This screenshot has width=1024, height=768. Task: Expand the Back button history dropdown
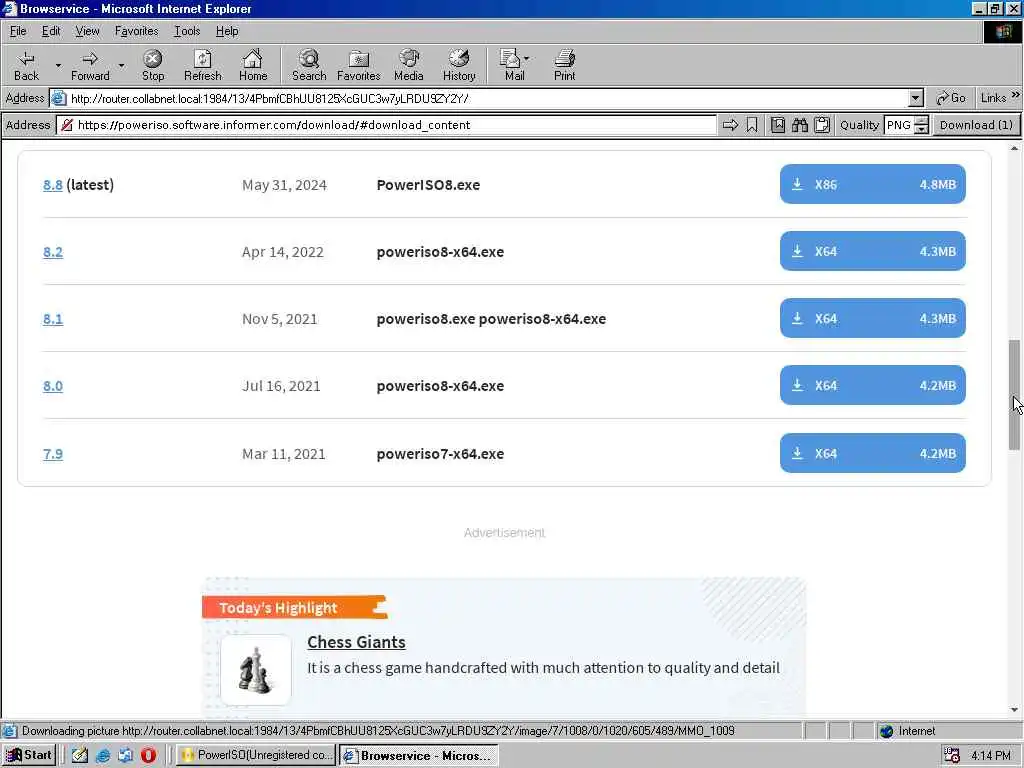[57, 65]
